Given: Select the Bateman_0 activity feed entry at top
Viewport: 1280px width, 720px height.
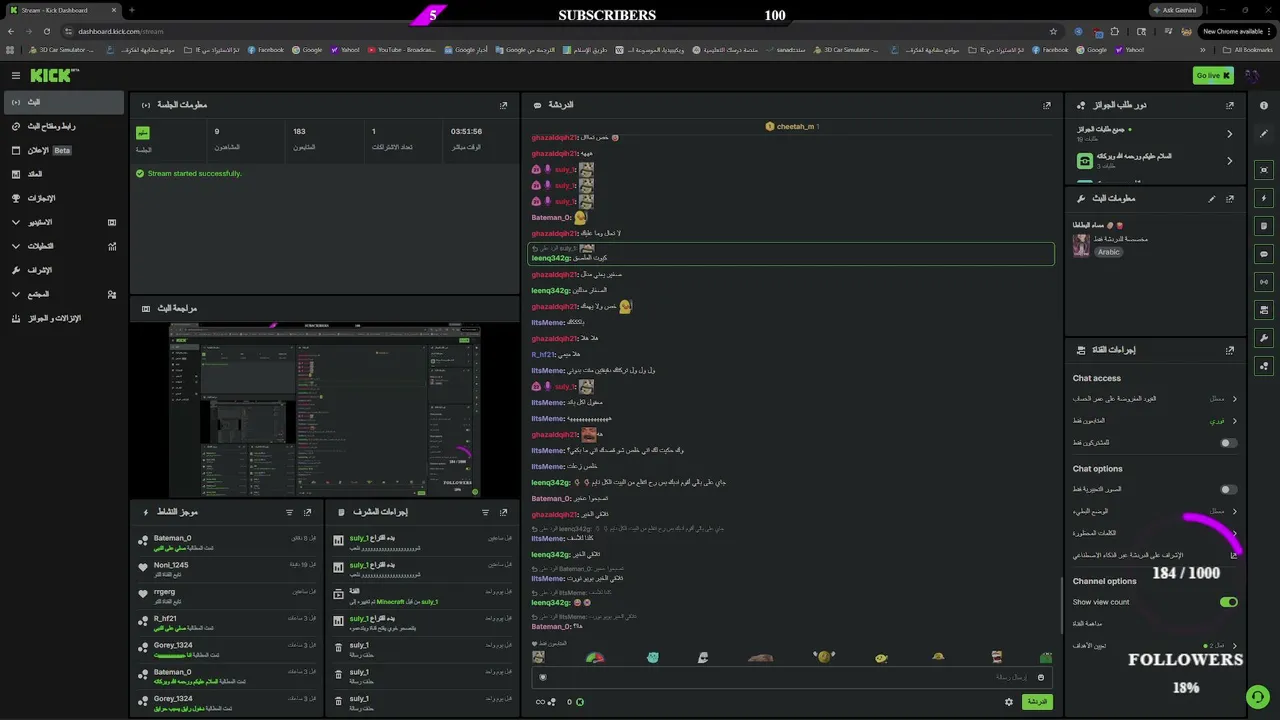Looking at the screenshot, I should [x=225, y=542].
